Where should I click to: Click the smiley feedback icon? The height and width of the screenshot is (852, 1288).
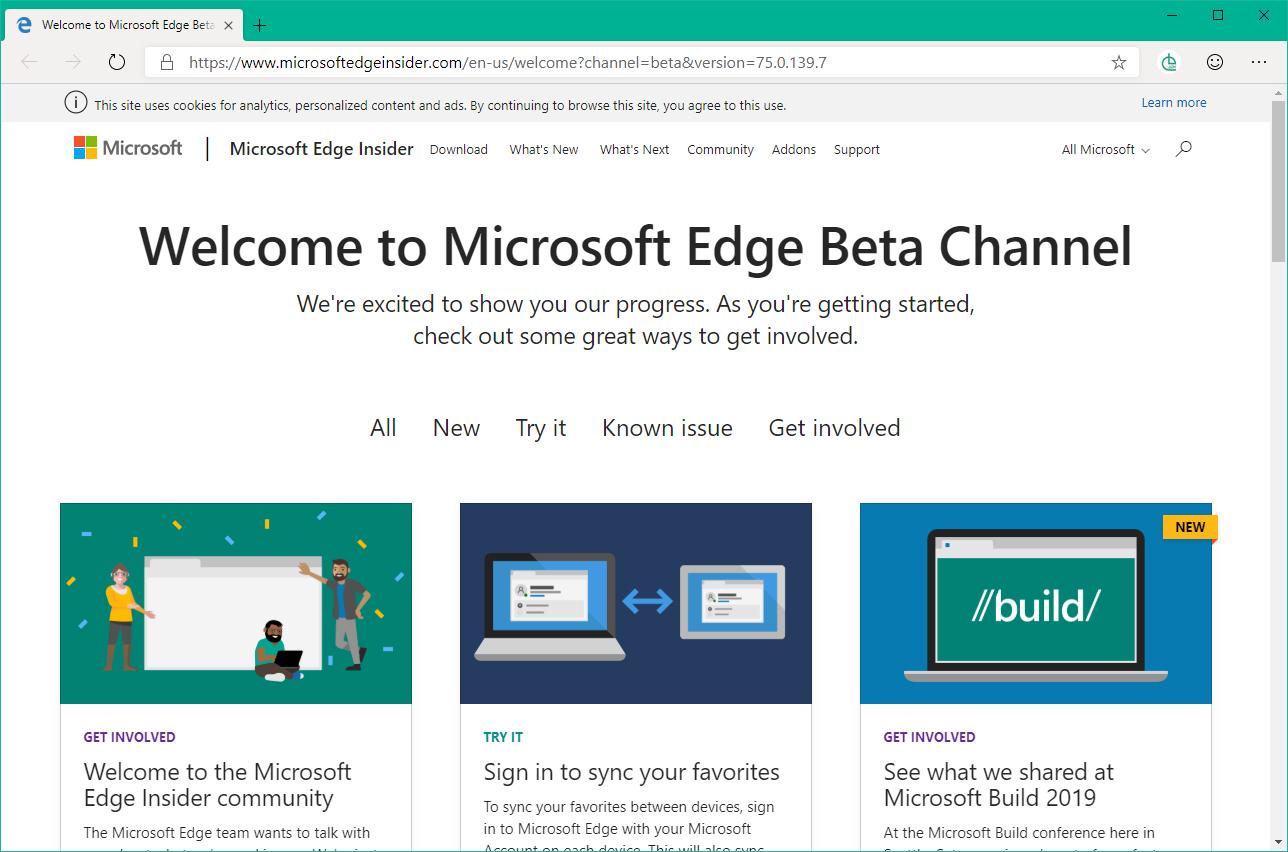1215,62
